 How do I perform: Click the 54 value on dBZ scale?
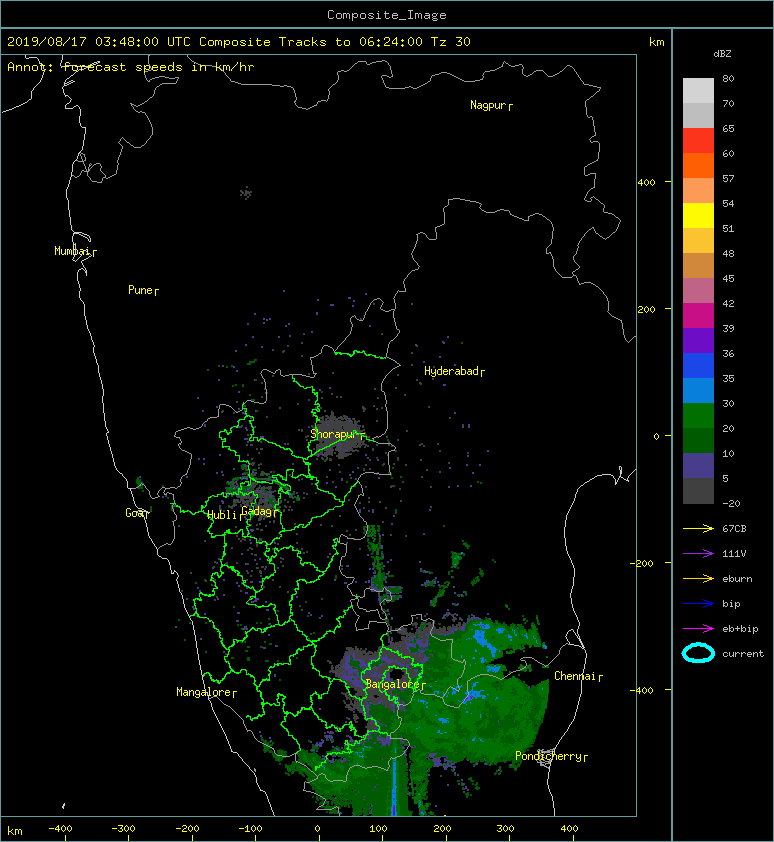pos(728,204)
